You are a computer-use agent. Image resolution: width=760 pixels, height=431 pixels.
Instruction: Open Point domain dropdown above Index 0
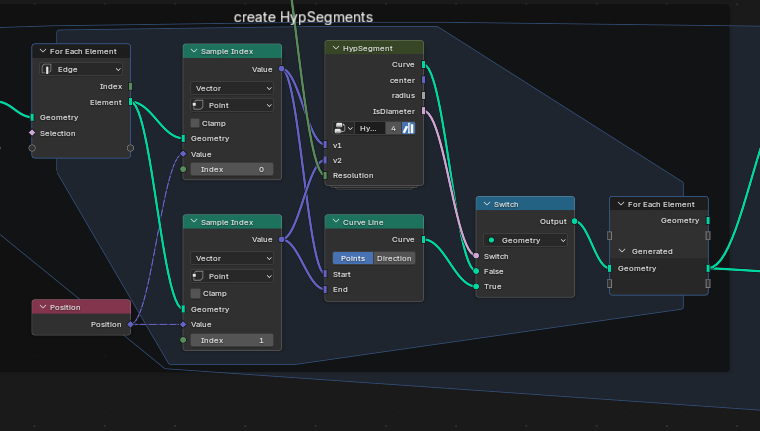(x=232, y=105)
